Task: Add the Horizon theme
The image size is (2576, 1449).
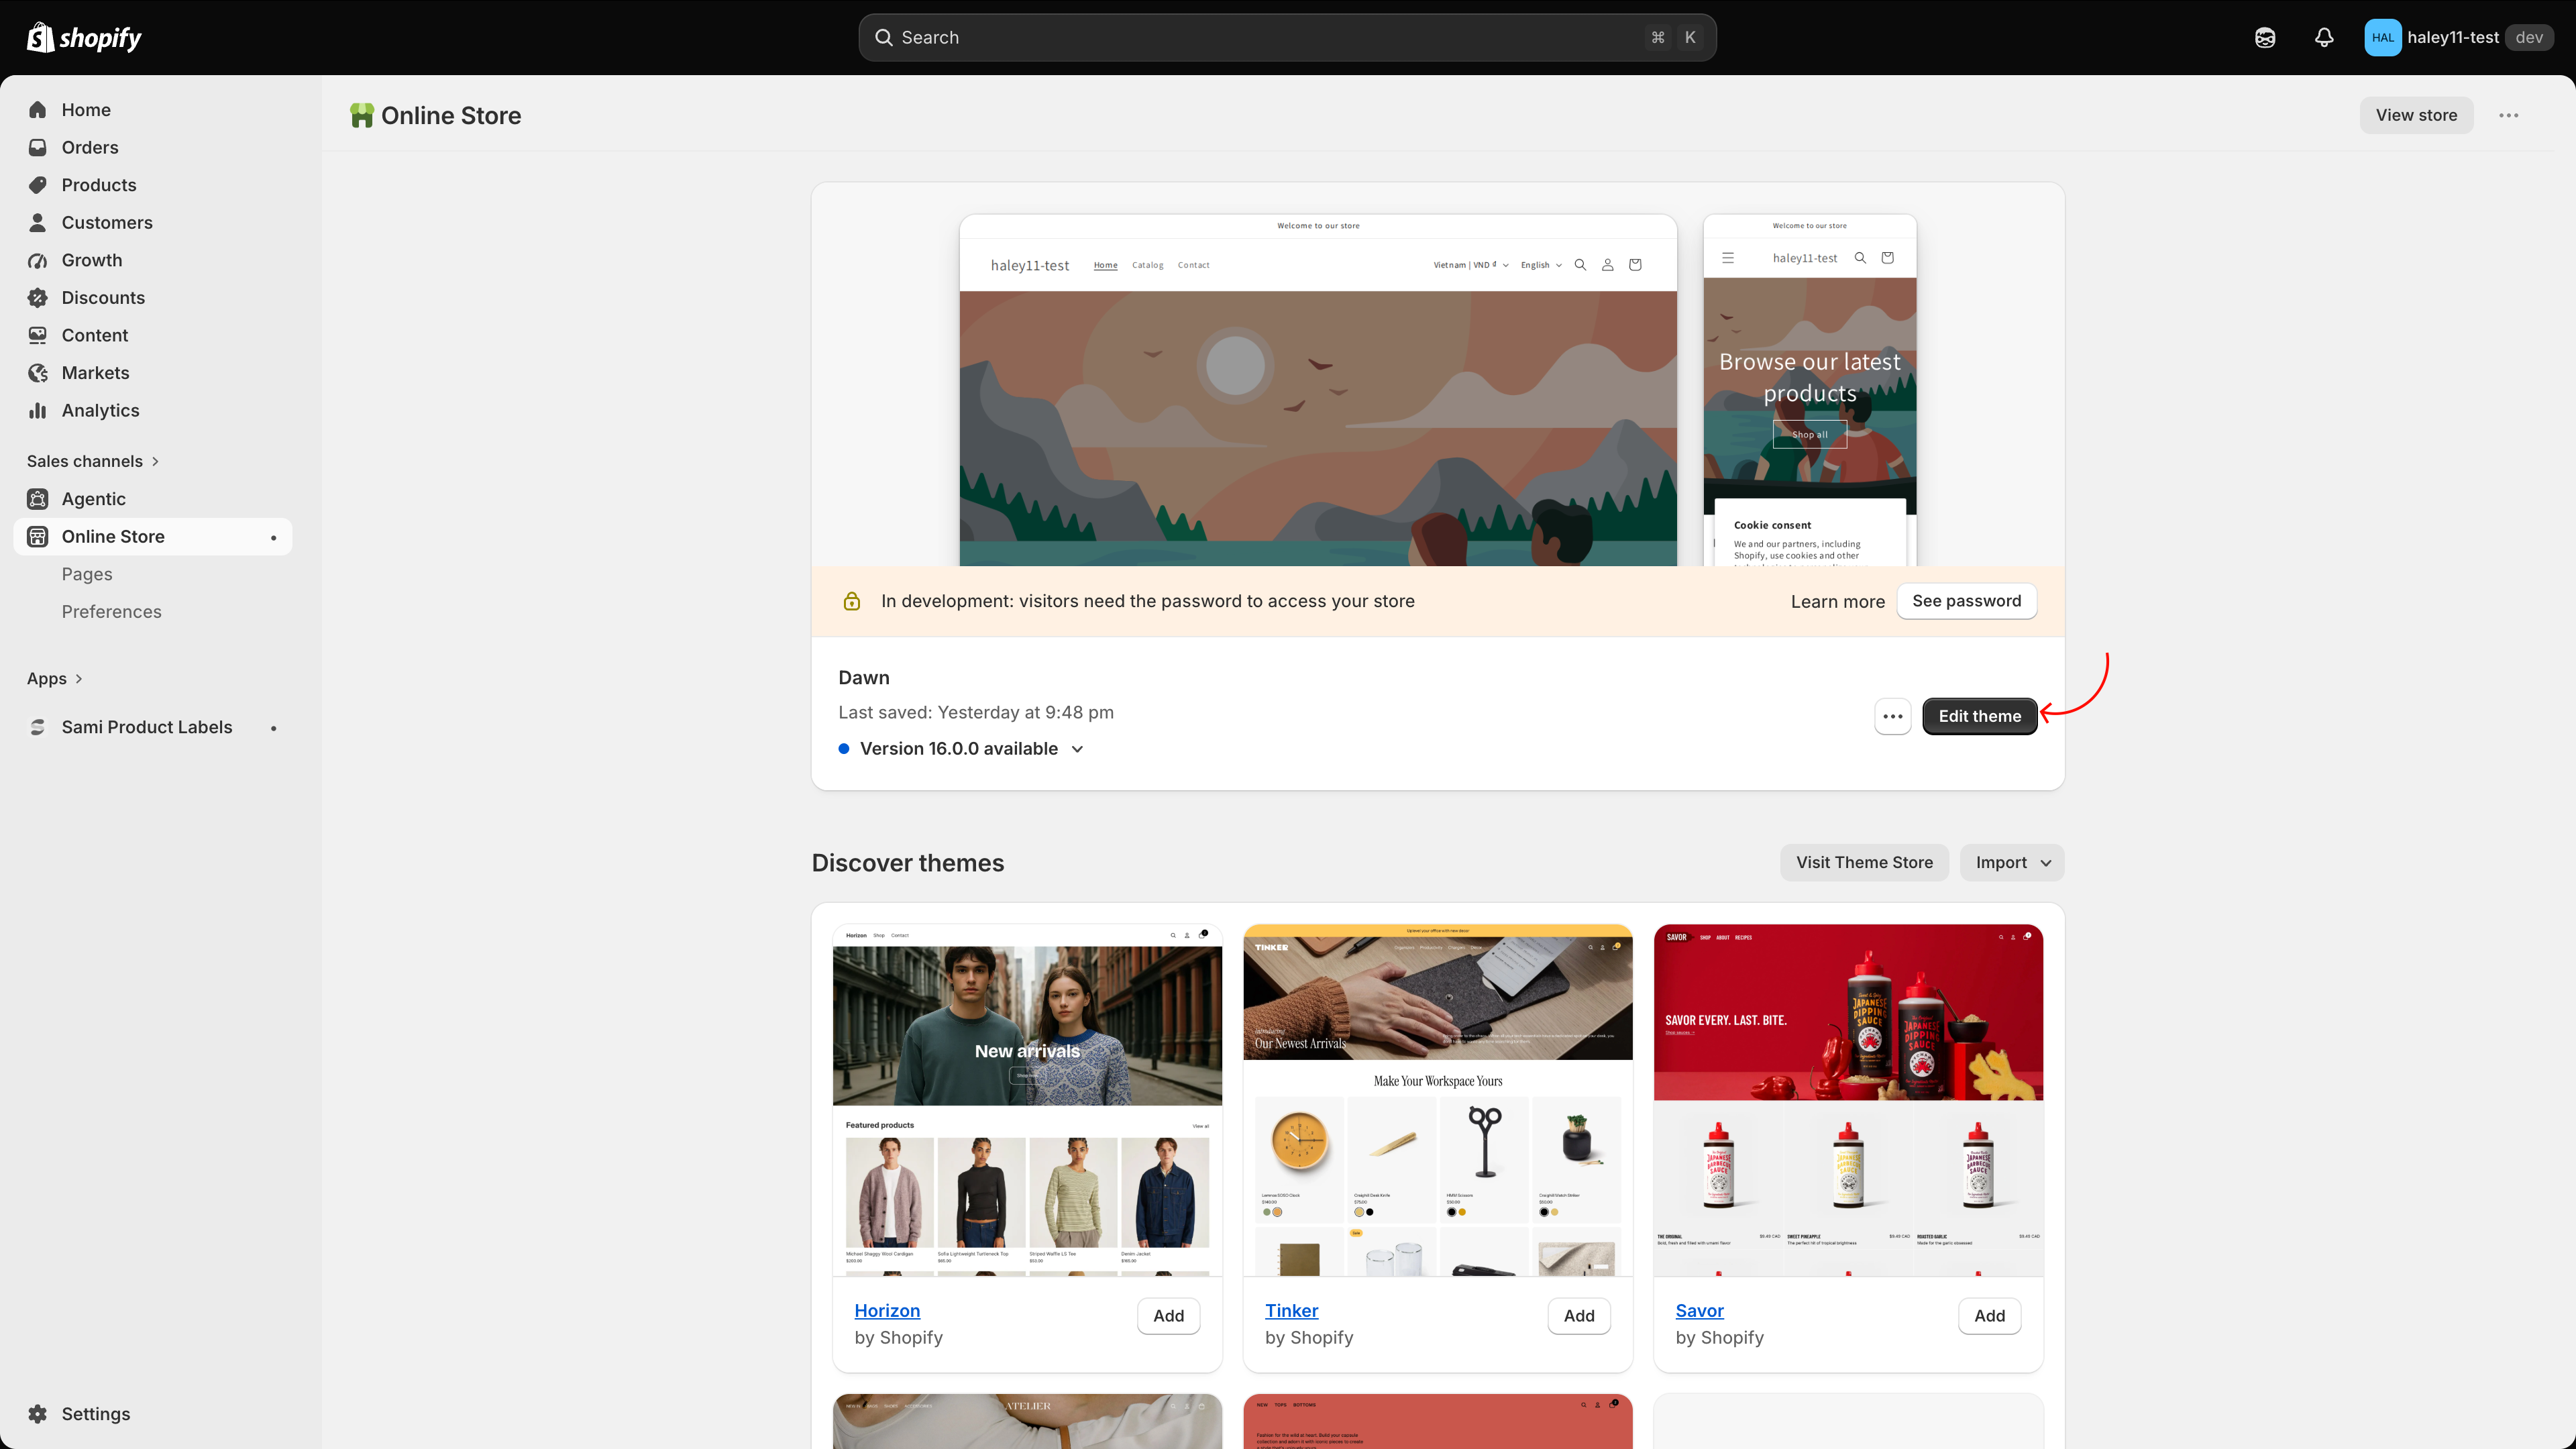Action: [1168, 1316]
